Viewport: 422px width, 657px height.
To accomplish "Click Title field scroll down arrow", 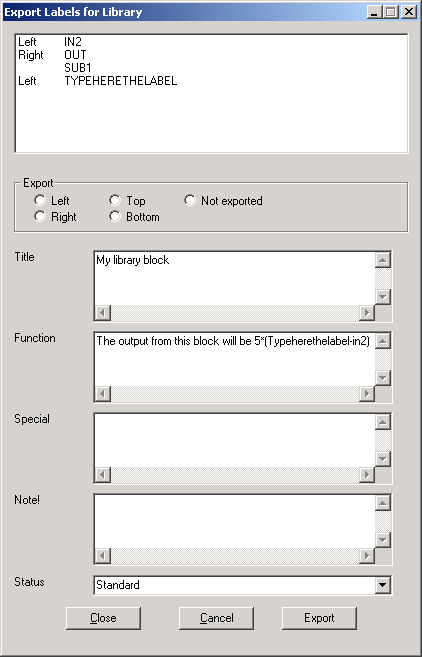I will coord(383,297).
